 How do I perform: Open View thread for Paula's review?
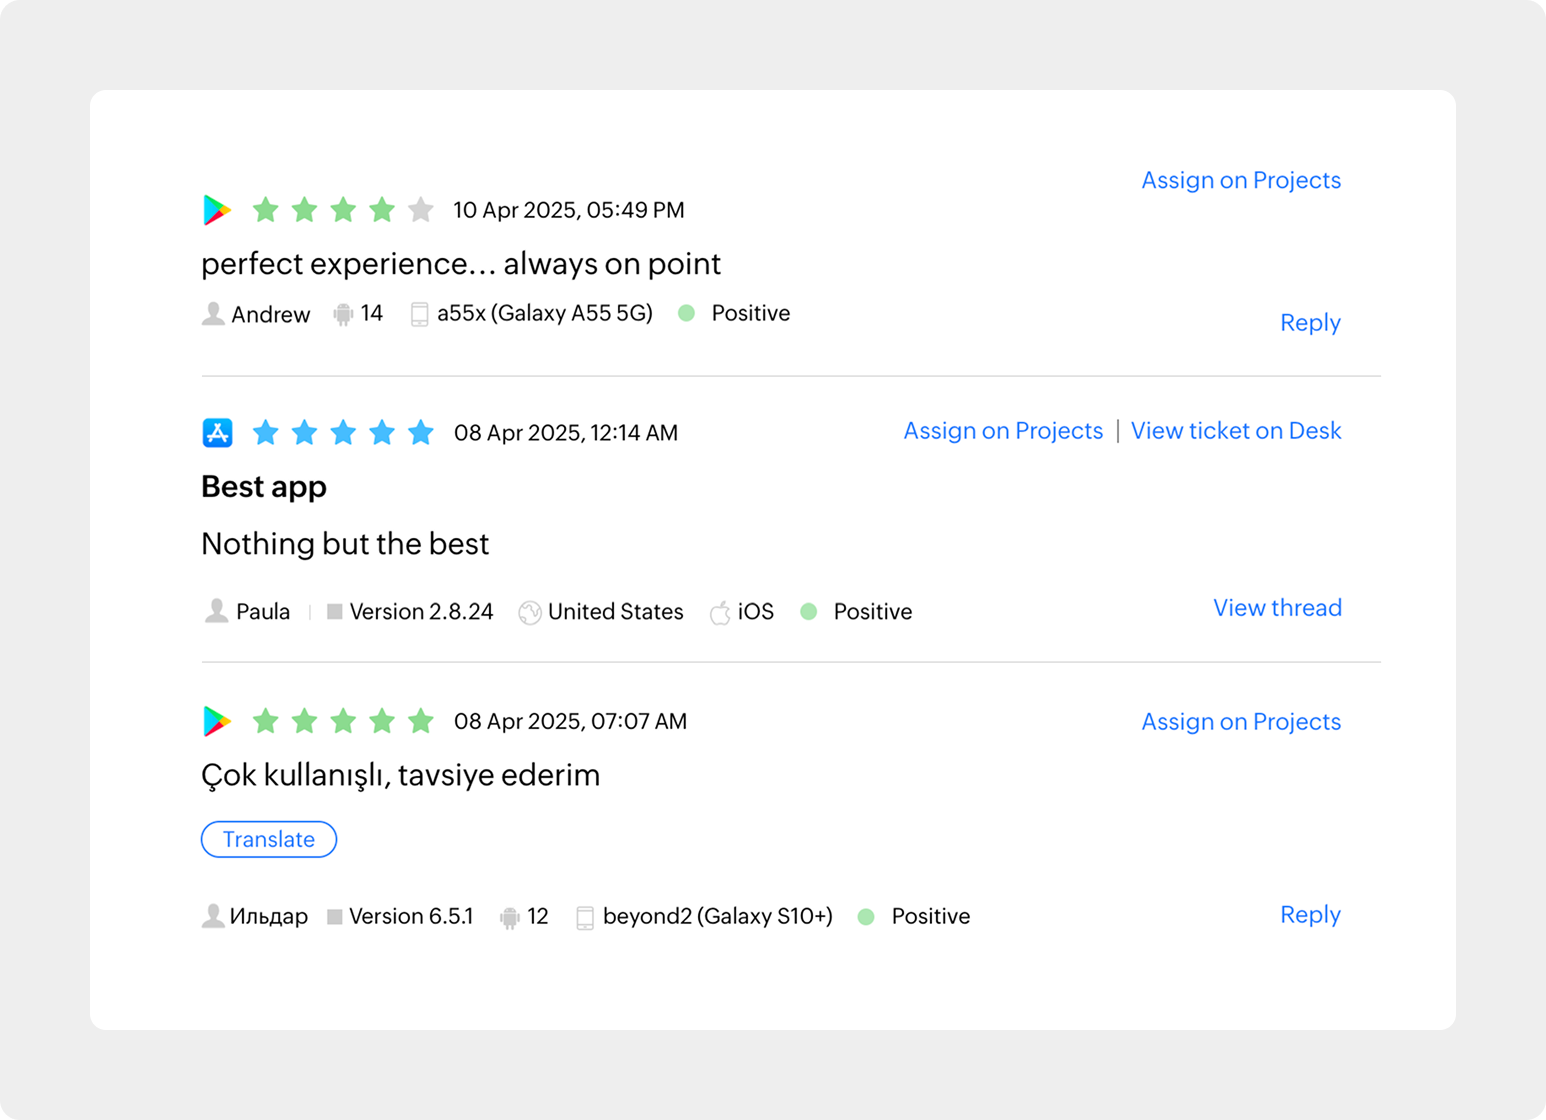[1277, 608]
